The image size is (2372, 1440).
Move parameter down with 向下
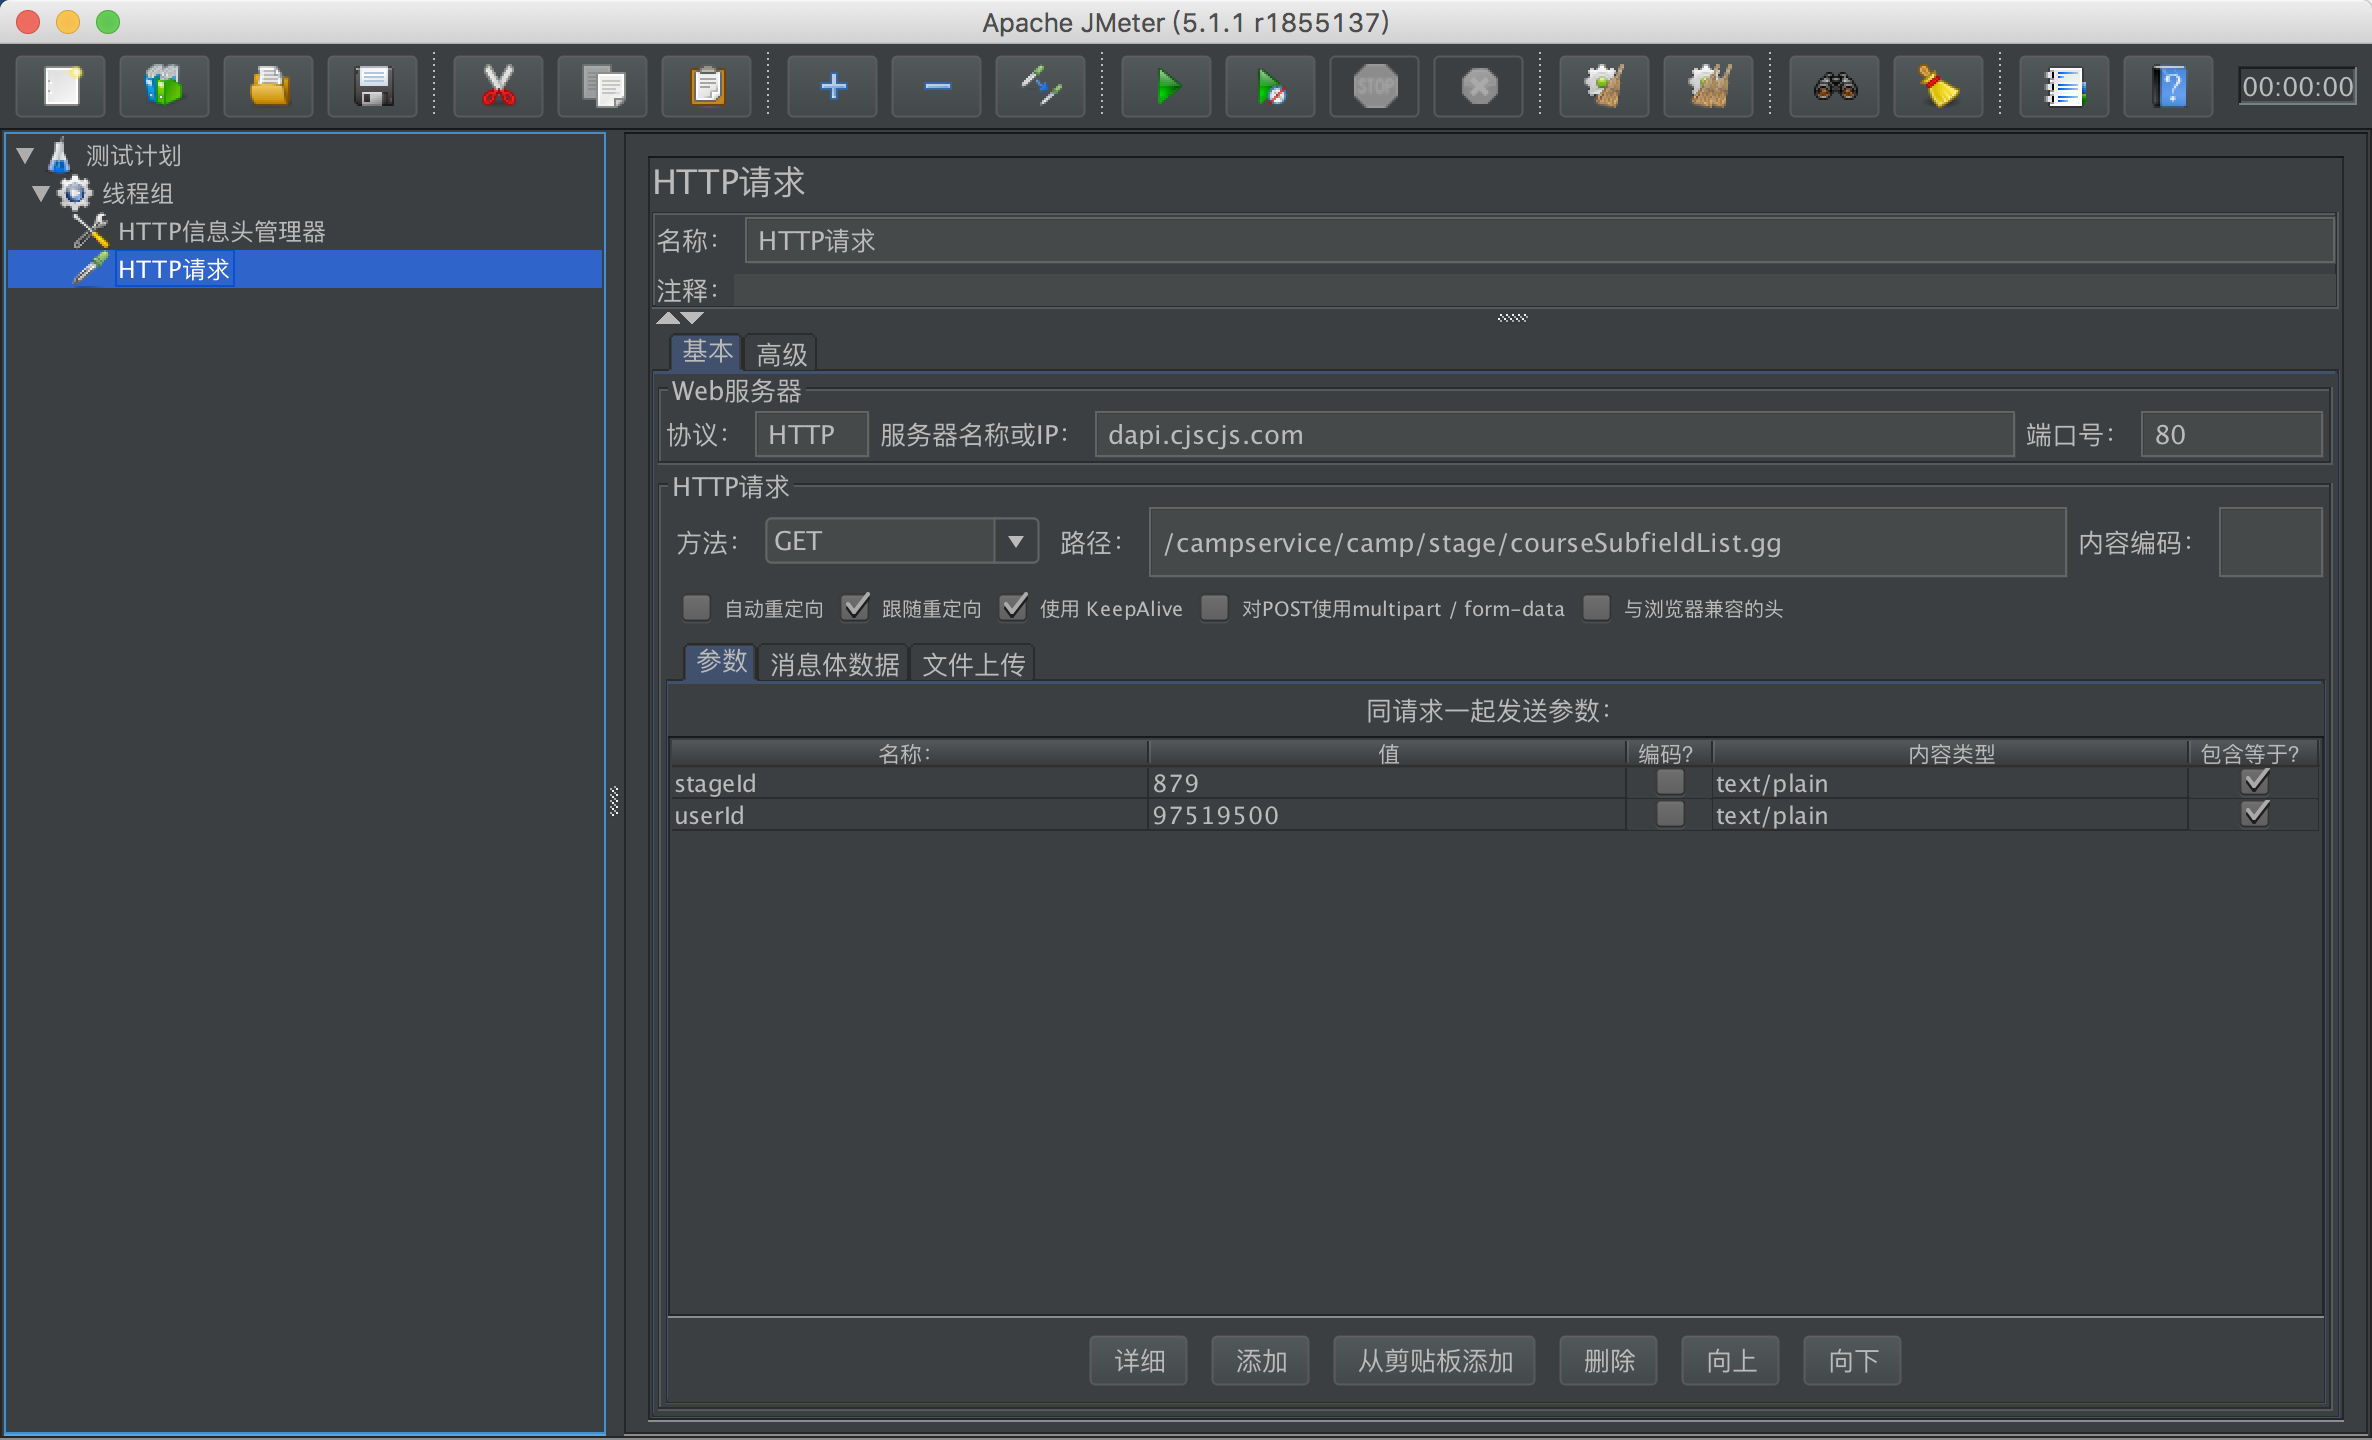(x=1853, y=1361)
